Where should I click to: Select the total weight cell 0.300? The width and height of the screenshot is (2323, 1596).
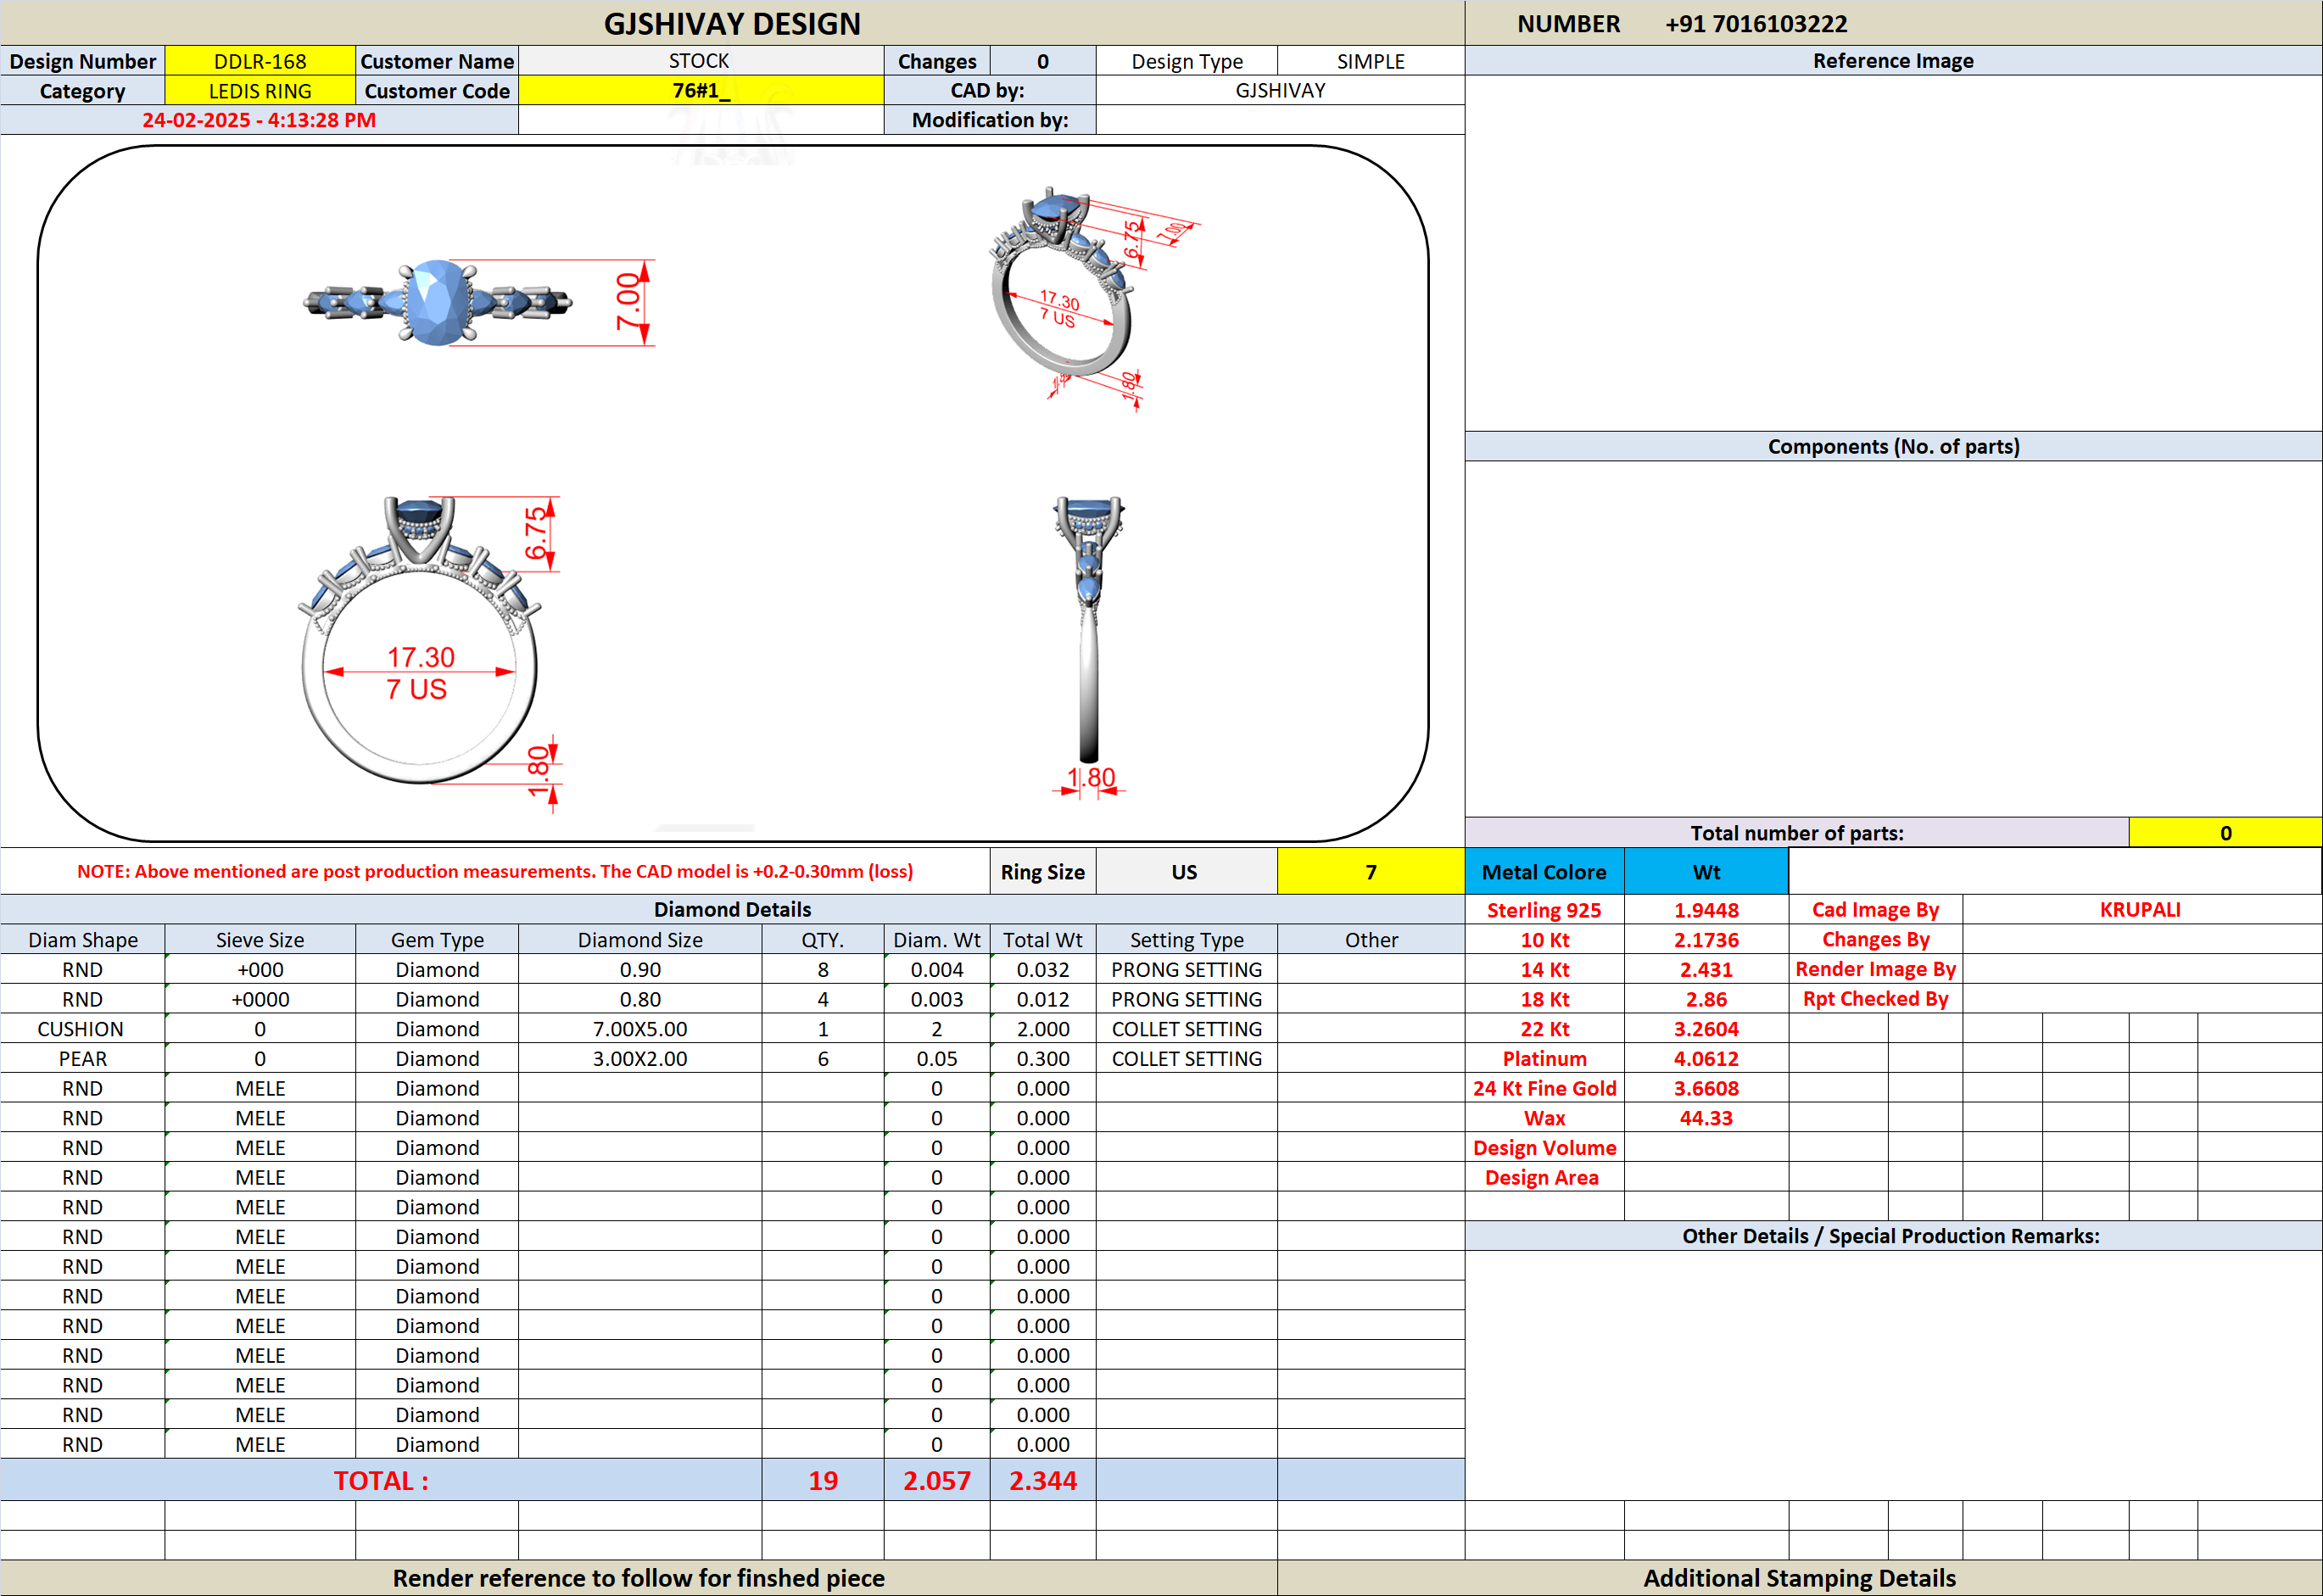pos(1043,1059)
